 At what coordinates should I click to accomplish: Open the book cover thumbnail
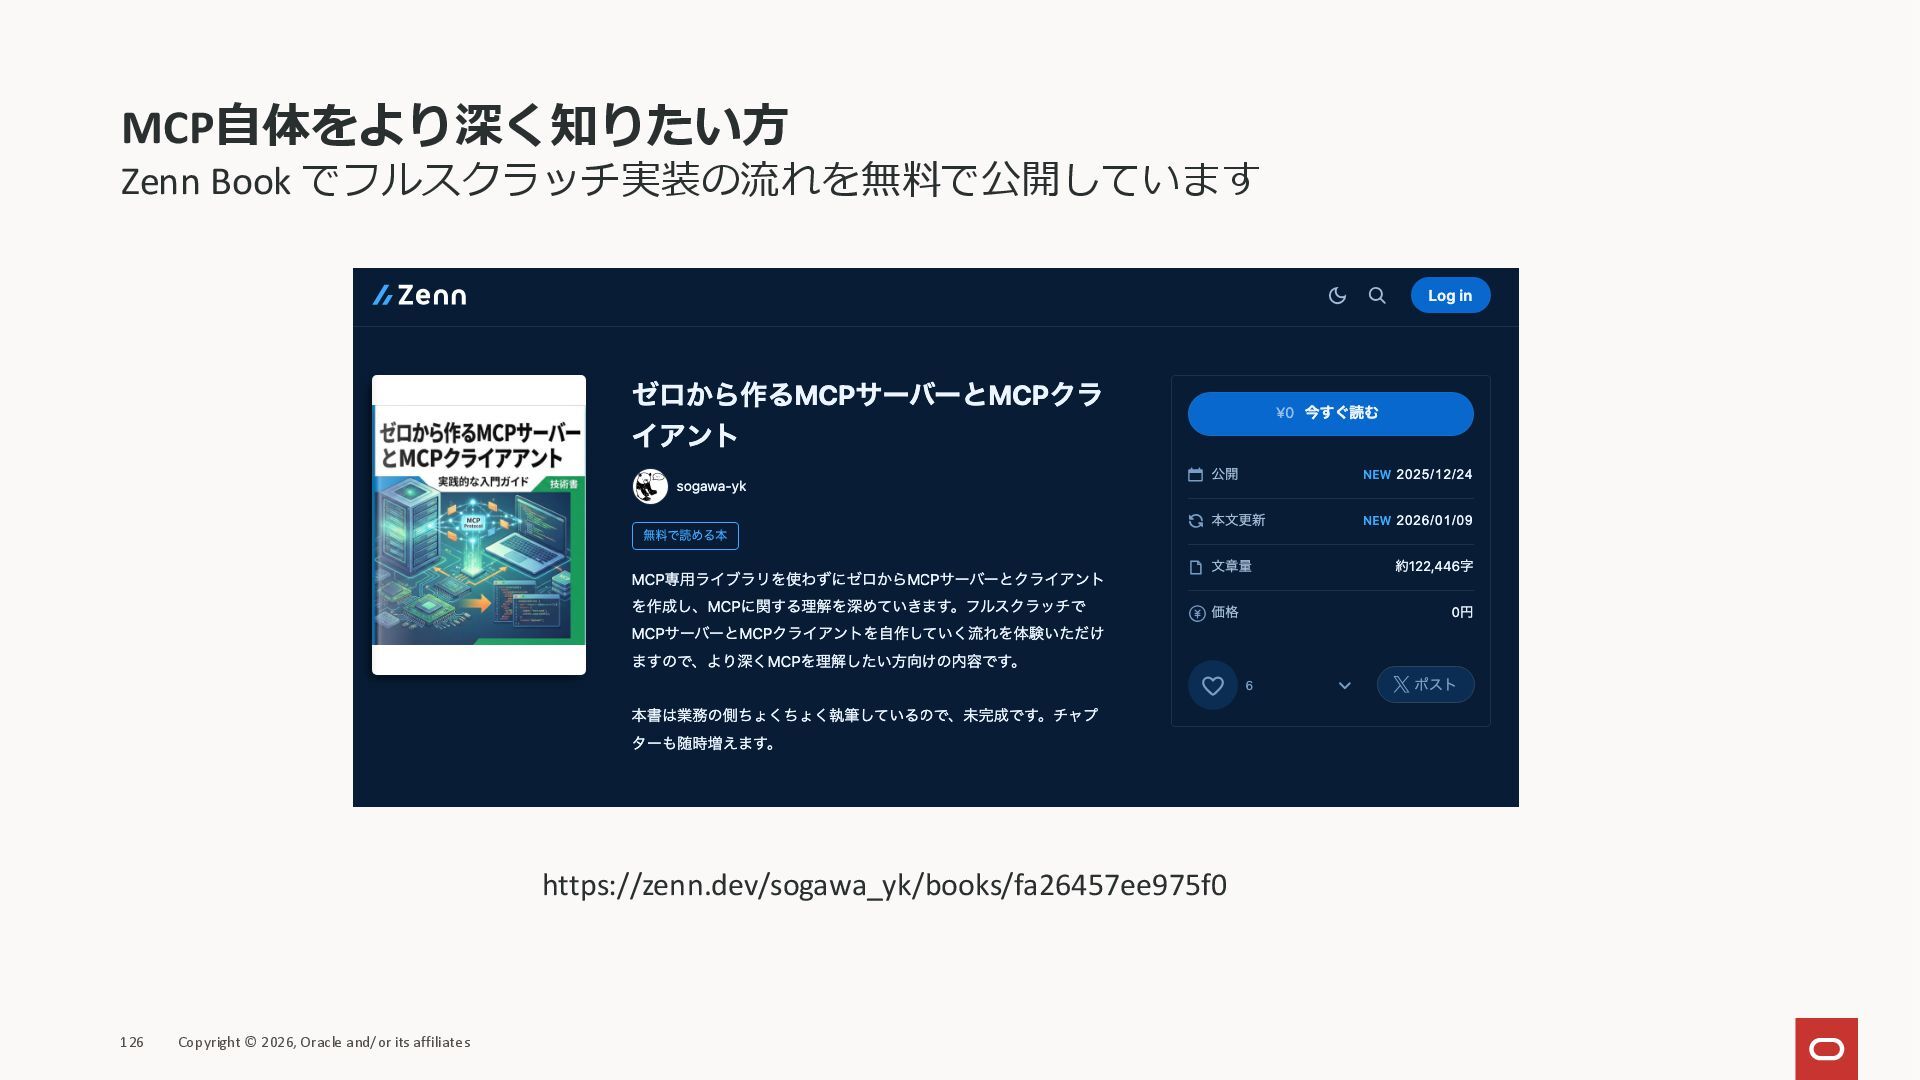tap(479, 525)
